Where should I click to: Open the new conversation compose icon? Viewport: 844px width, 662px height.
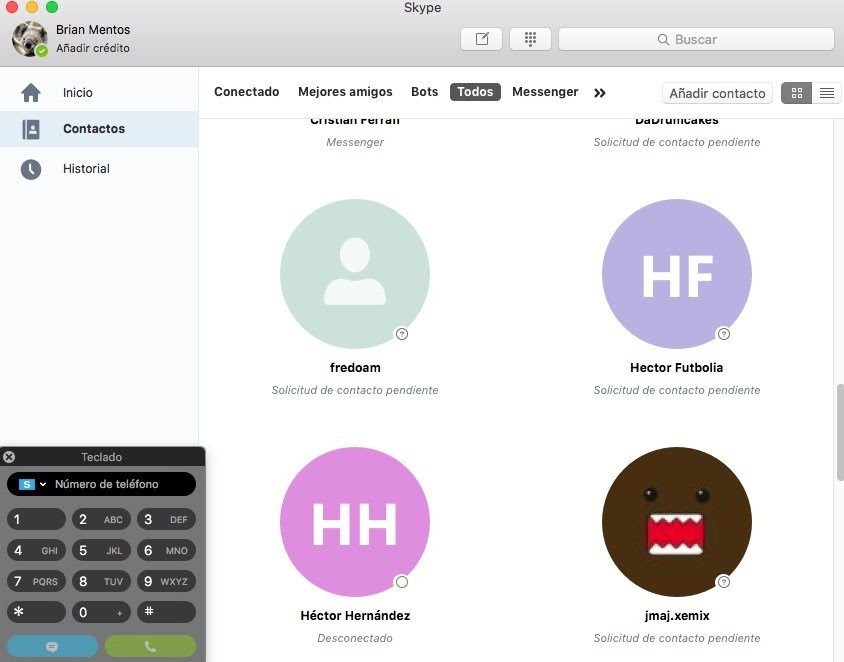[x=481, y=39]
